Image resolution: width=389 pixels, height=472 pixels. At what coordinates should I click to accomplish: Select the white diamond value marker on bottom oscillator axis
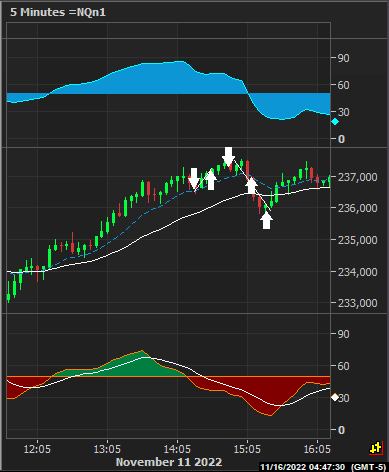(x=335, y=397)
